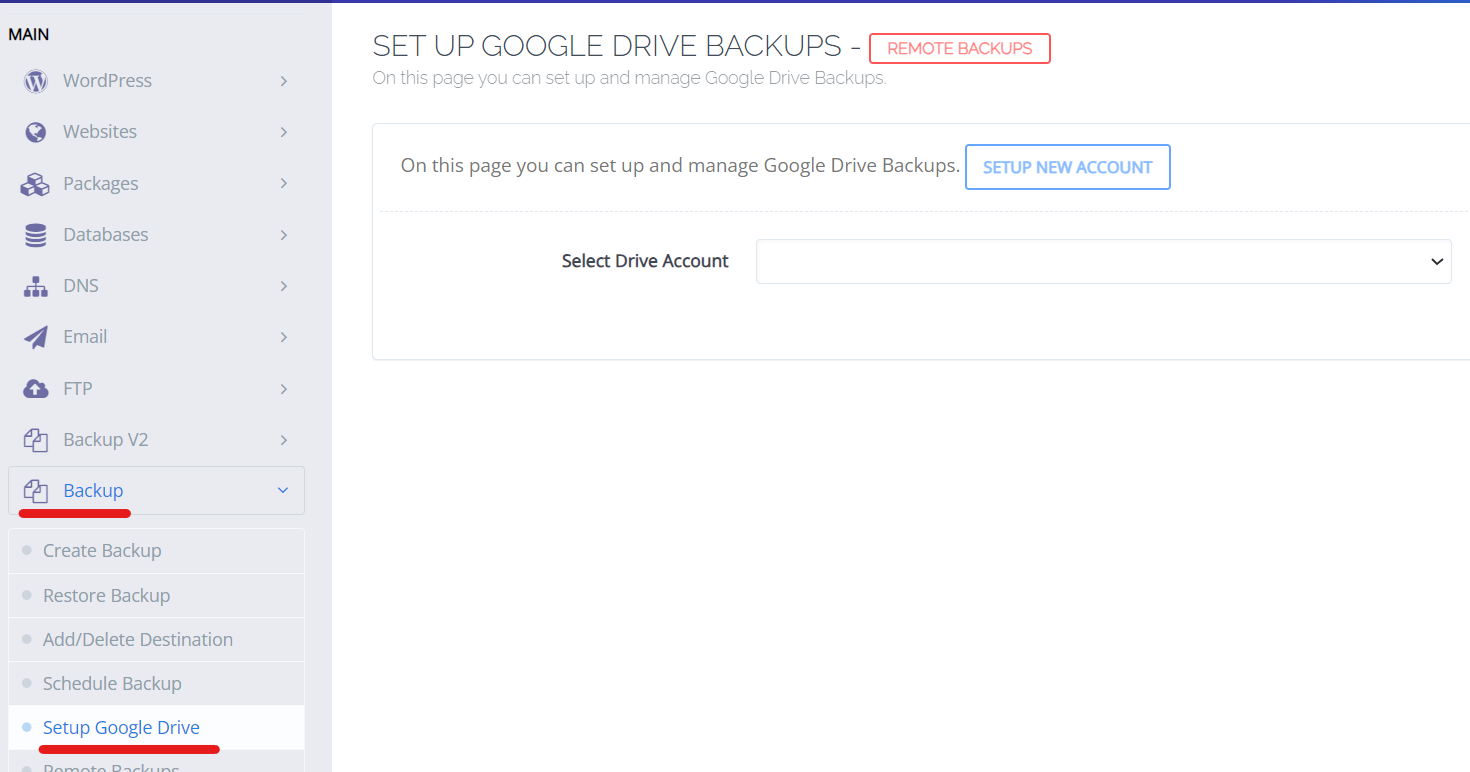Click the Backup pages icon in the sidebar
The width and height of the screenshot is (1470, 772).
click(x=35, y=490)
